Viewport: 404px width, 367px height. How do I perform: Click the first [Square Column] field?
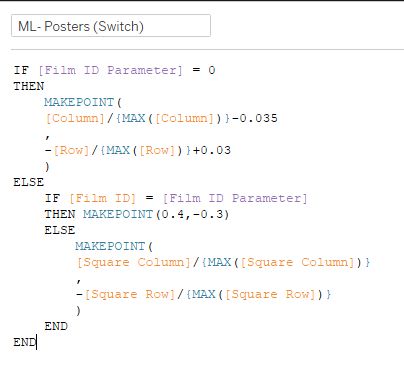click(134, 262)
